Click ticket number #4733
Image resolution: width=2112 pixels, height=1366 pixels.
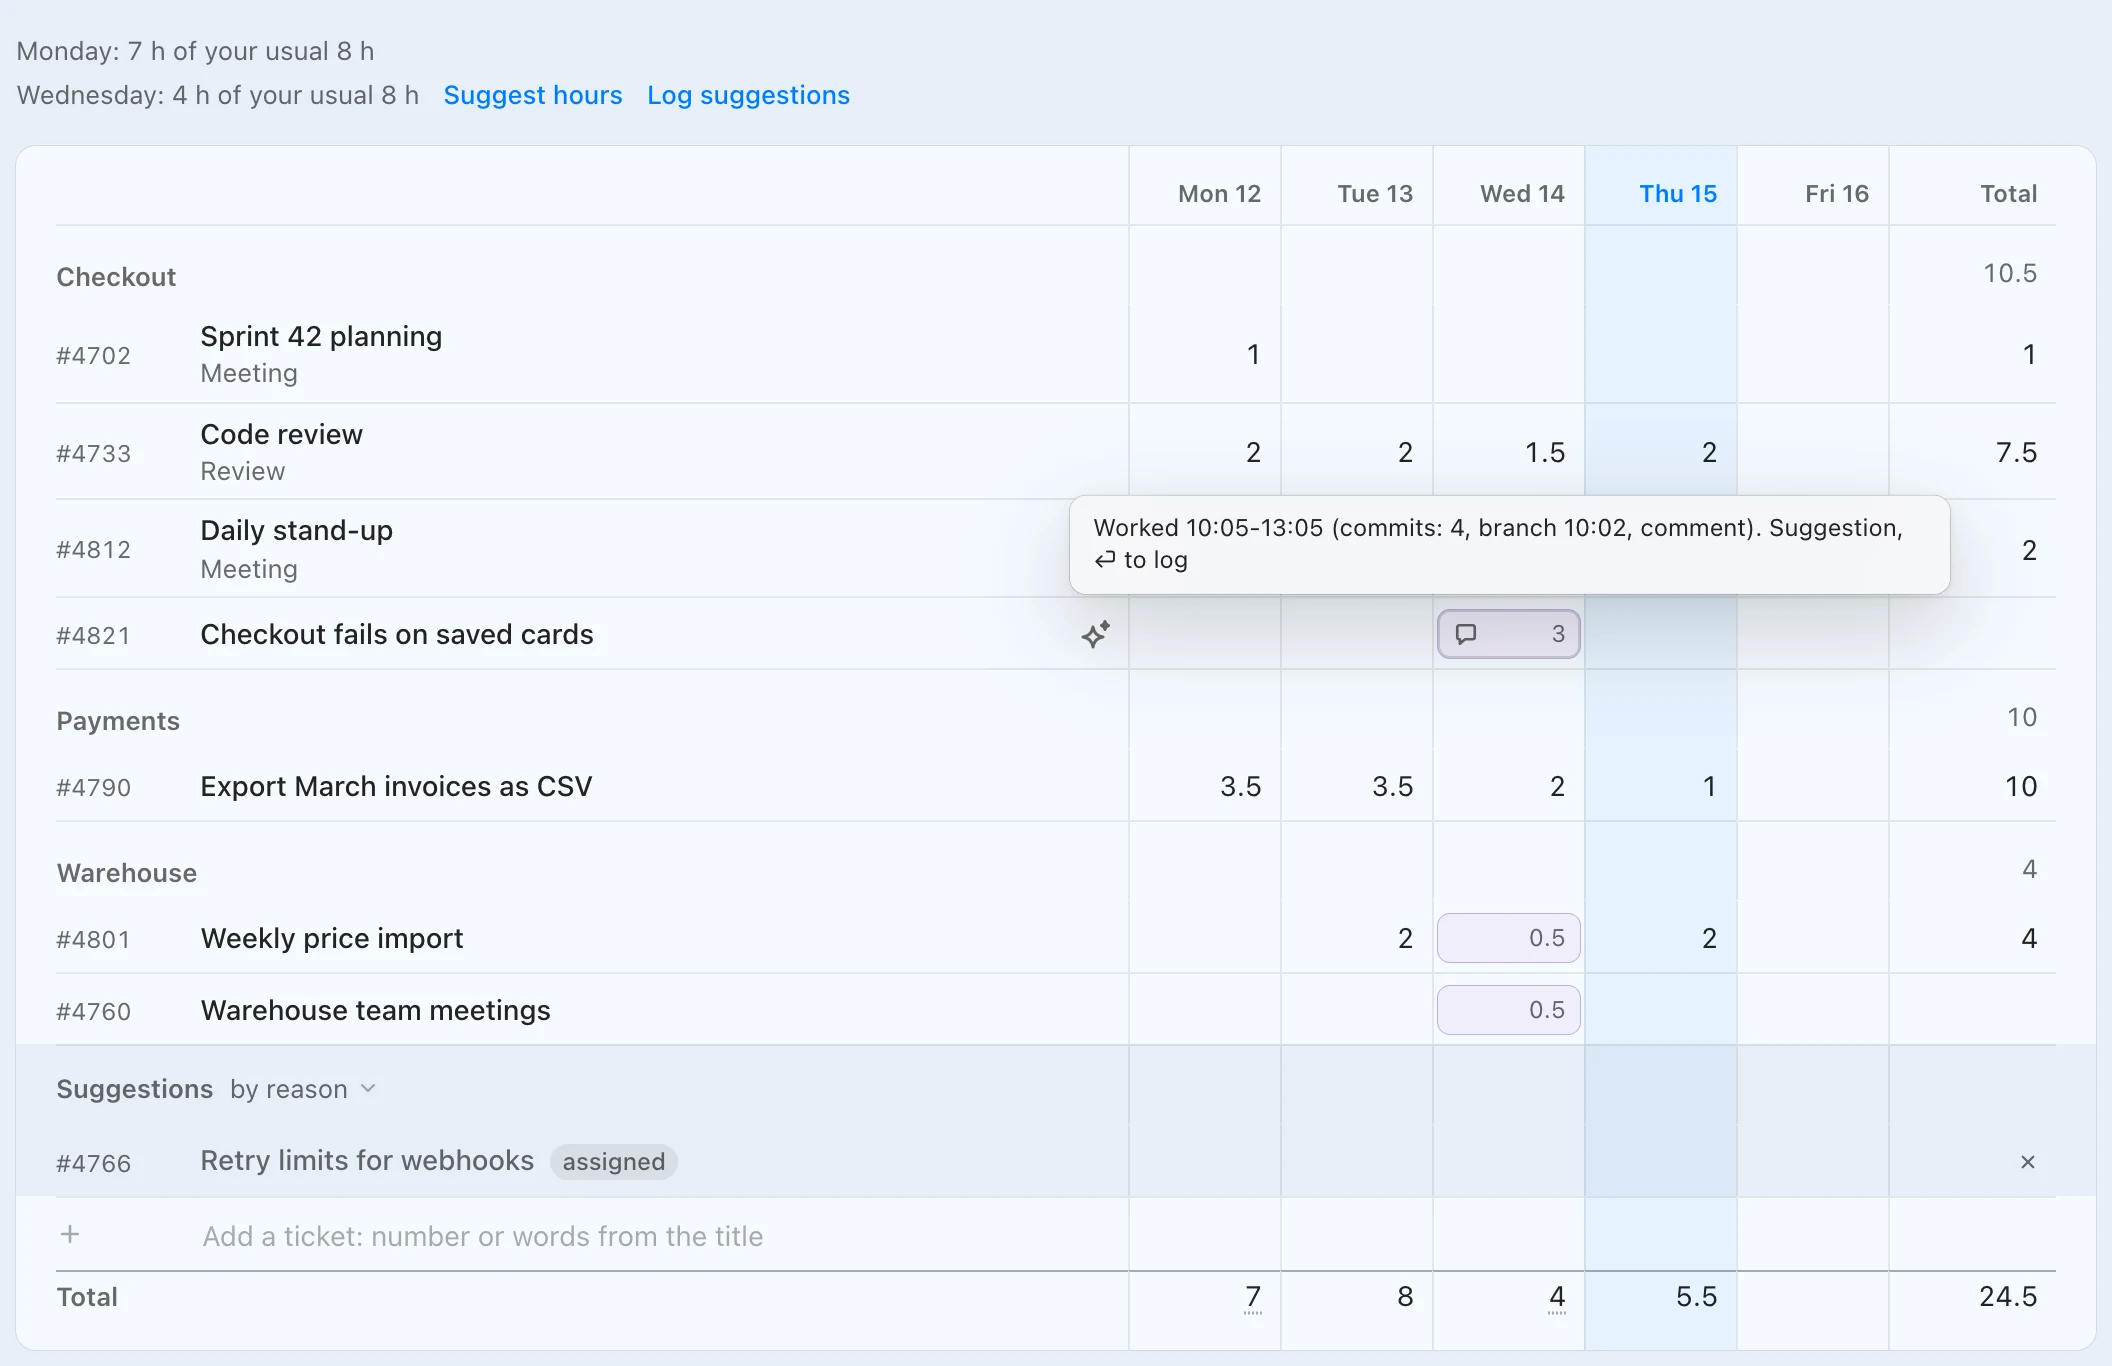(x=93, y=453)
